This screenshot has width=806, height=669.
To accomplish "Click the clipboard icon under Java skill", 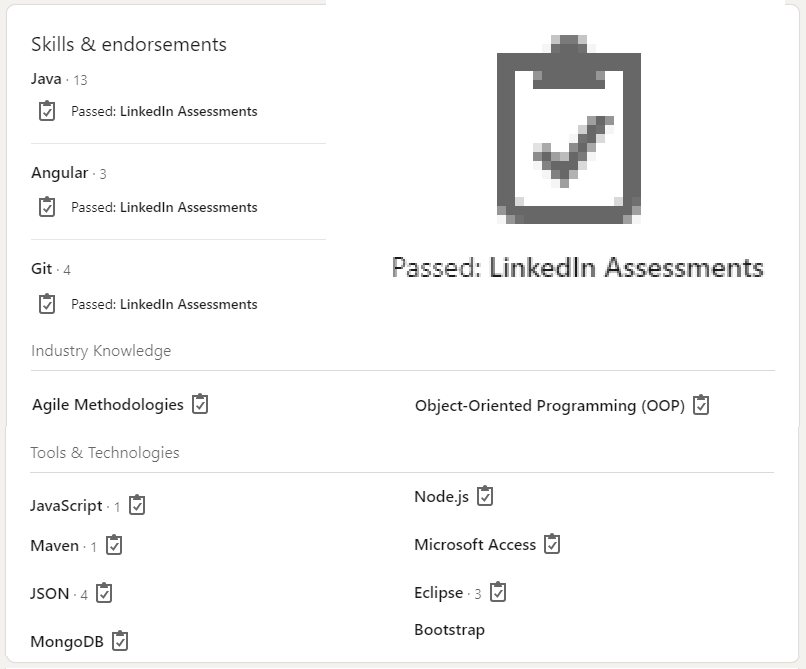I will (47, 111).
